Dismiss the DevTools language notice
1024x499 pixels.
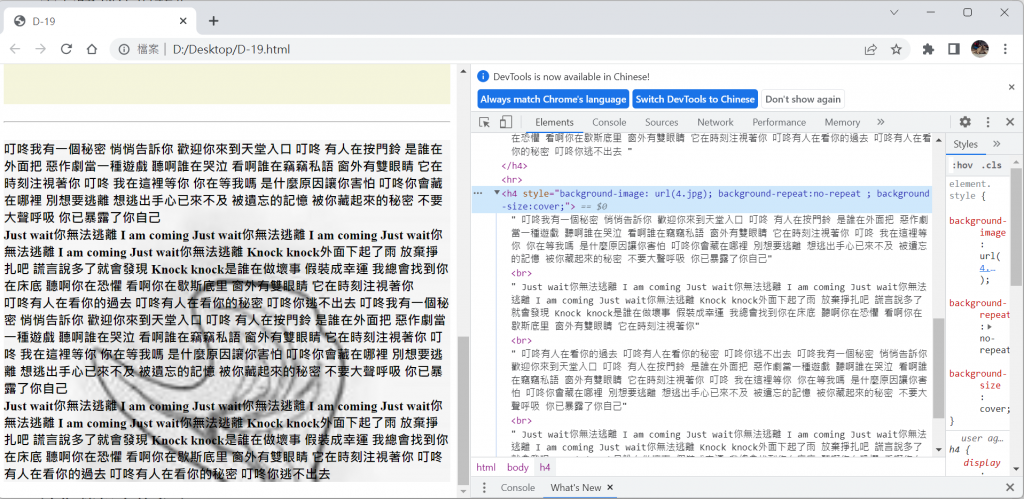(1010, 87)
